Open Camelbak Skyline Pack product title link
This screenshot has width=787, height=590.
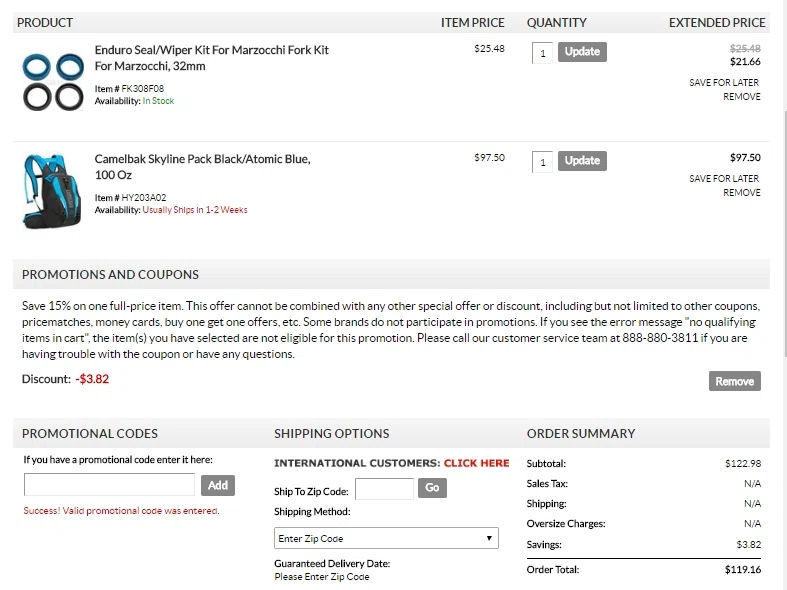tap(202, 167)
